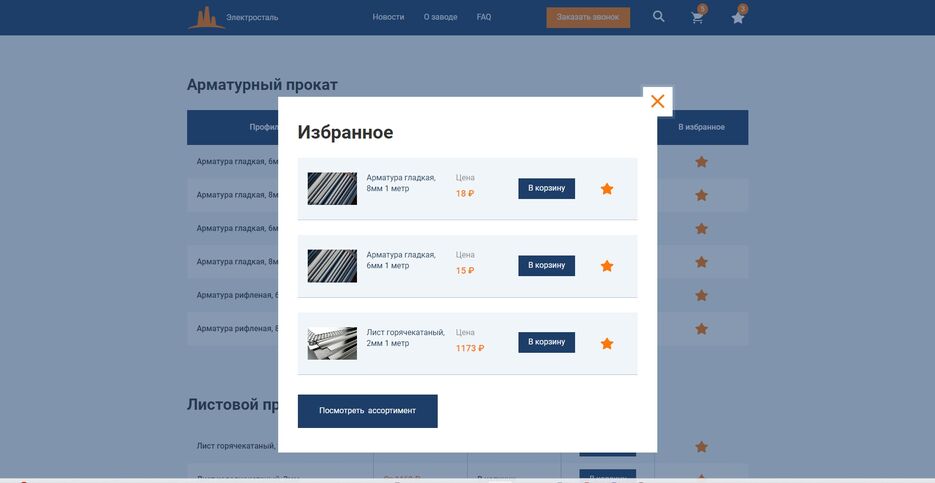Viewport: 935px width, 483px height.
Task: Add Лист горячекатаный 2мм to cart
Action: [546, 342]
